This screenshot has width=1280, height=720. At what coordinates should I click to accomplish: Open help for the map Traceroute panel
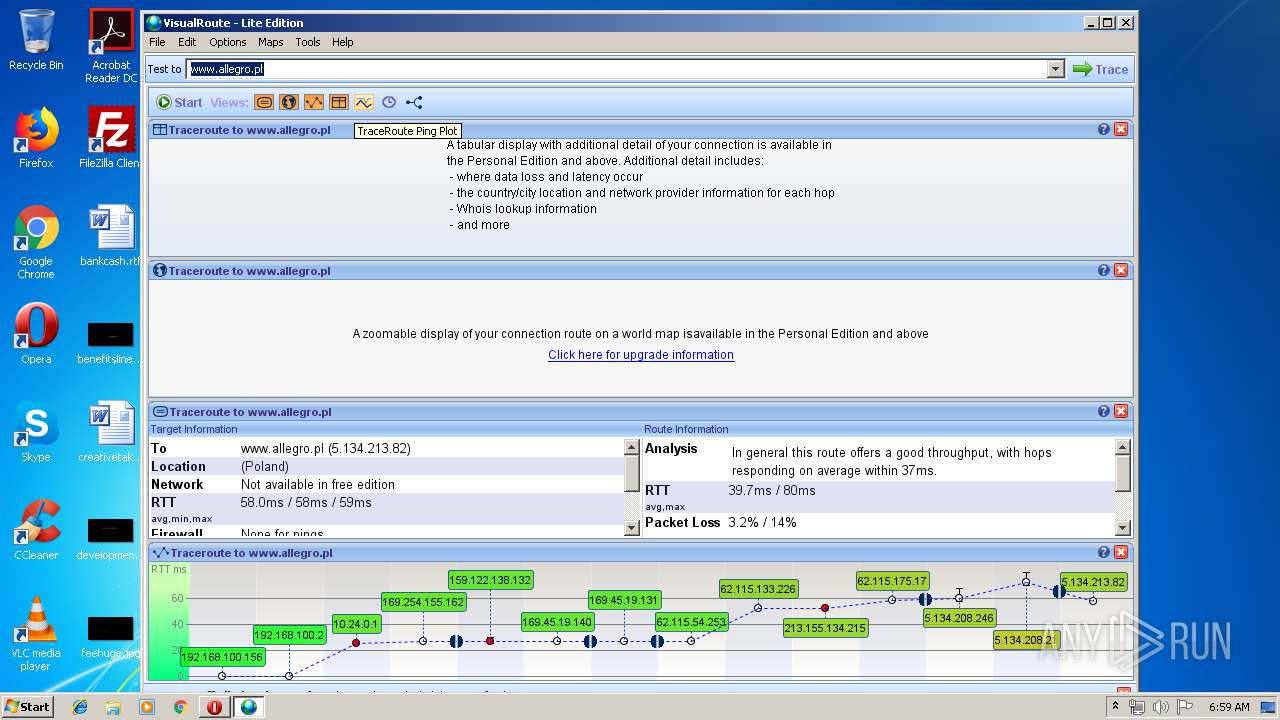coord(1104,270)
